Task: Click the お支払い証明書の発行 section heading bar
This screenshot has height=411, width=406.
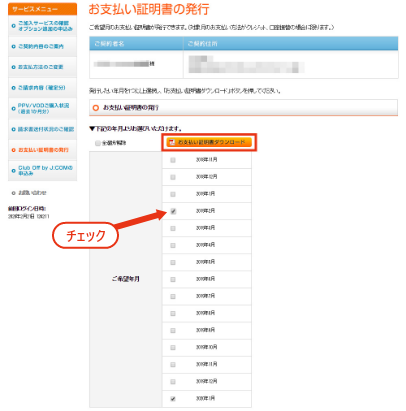Action: [243, 108]
